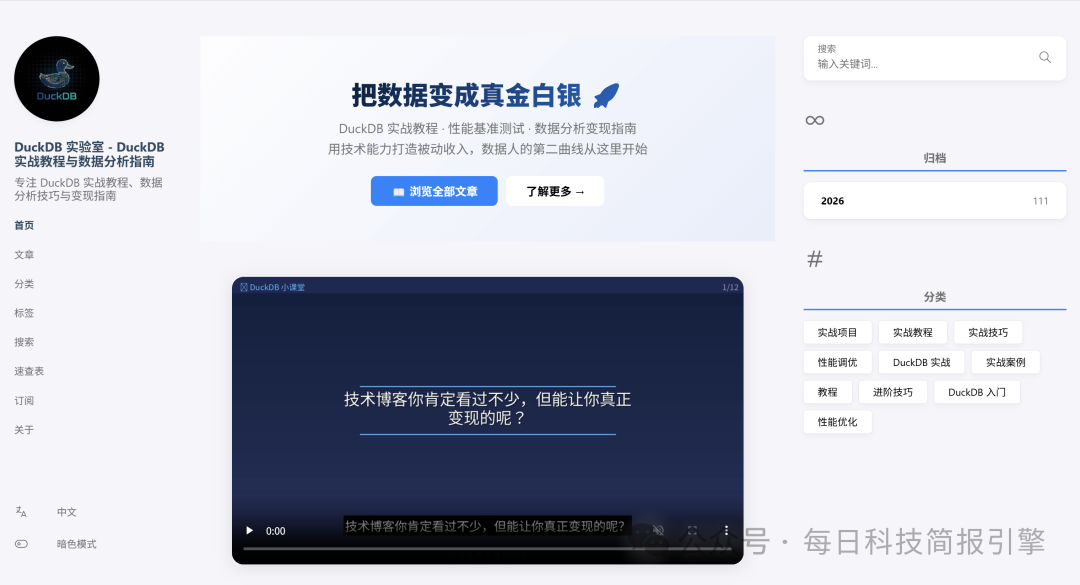The width and height of the screenshot is (1080, 585).
Task: Click the 1/12 slide counter
Action: coord(730,287)
